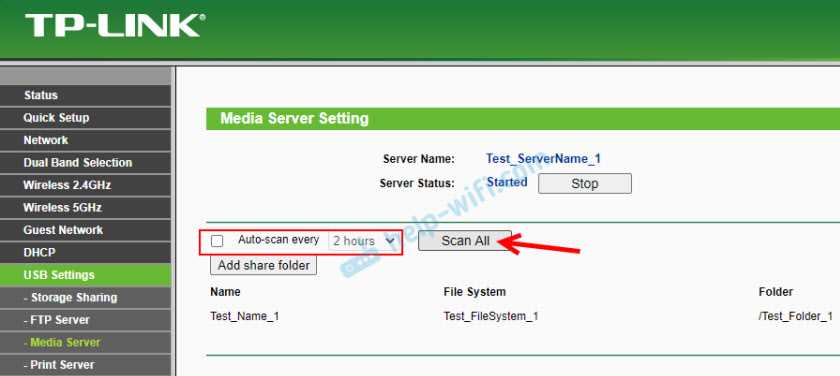Enable the Auto-scan checkbox
This screenshot has width=840, height=376.
click(x=217, y=242)
